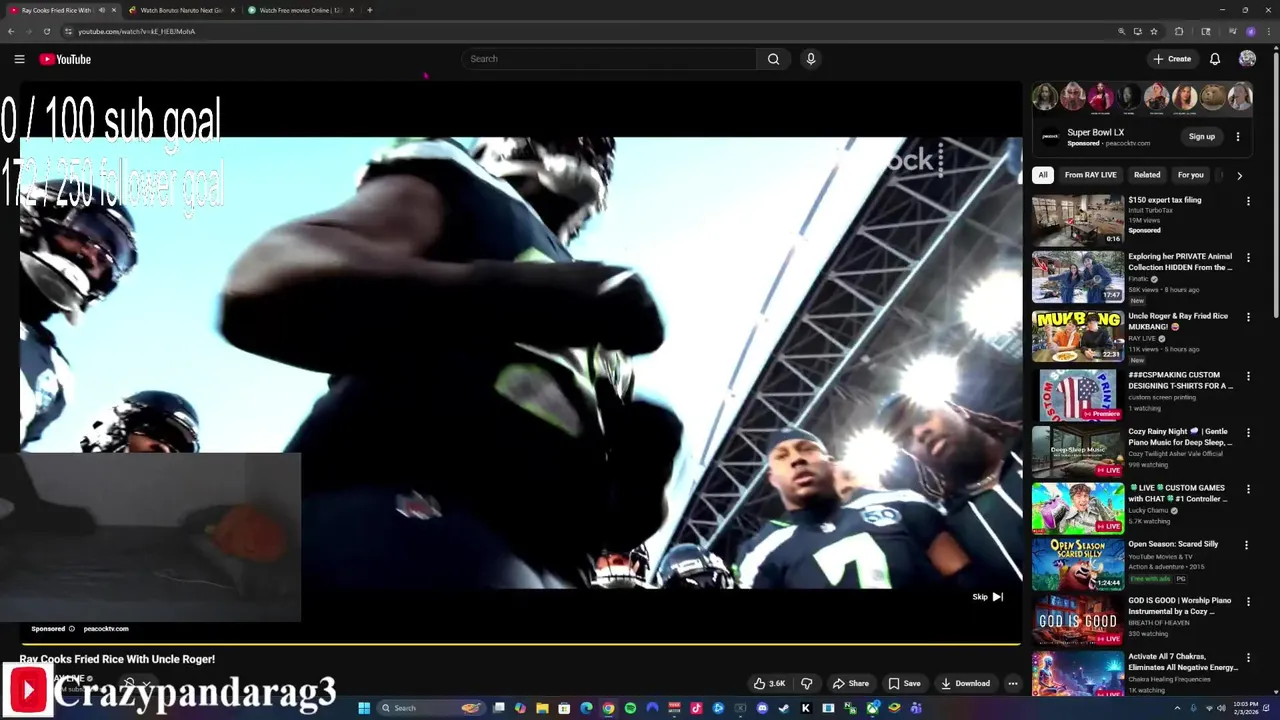This screenshot has width=1280, height=720.
Task: Open the account avatar menu
Action: click(x=1247, y=59)
